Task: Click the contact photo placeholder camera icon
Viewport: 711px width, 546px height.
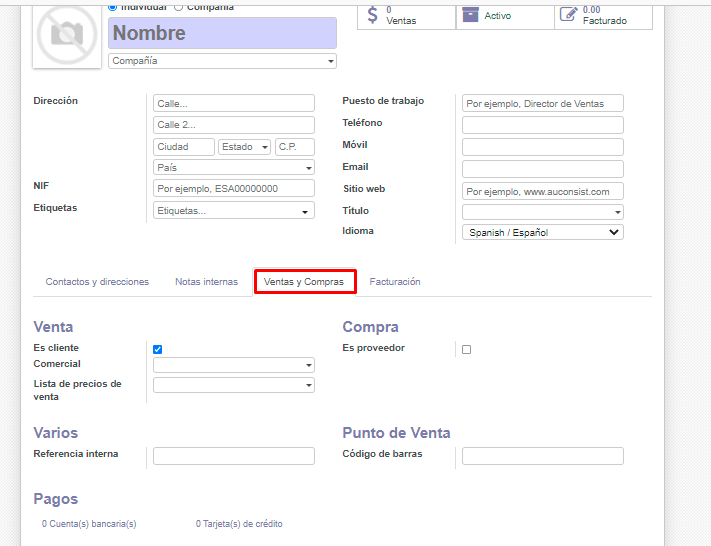Action: [x=67, y=34]
